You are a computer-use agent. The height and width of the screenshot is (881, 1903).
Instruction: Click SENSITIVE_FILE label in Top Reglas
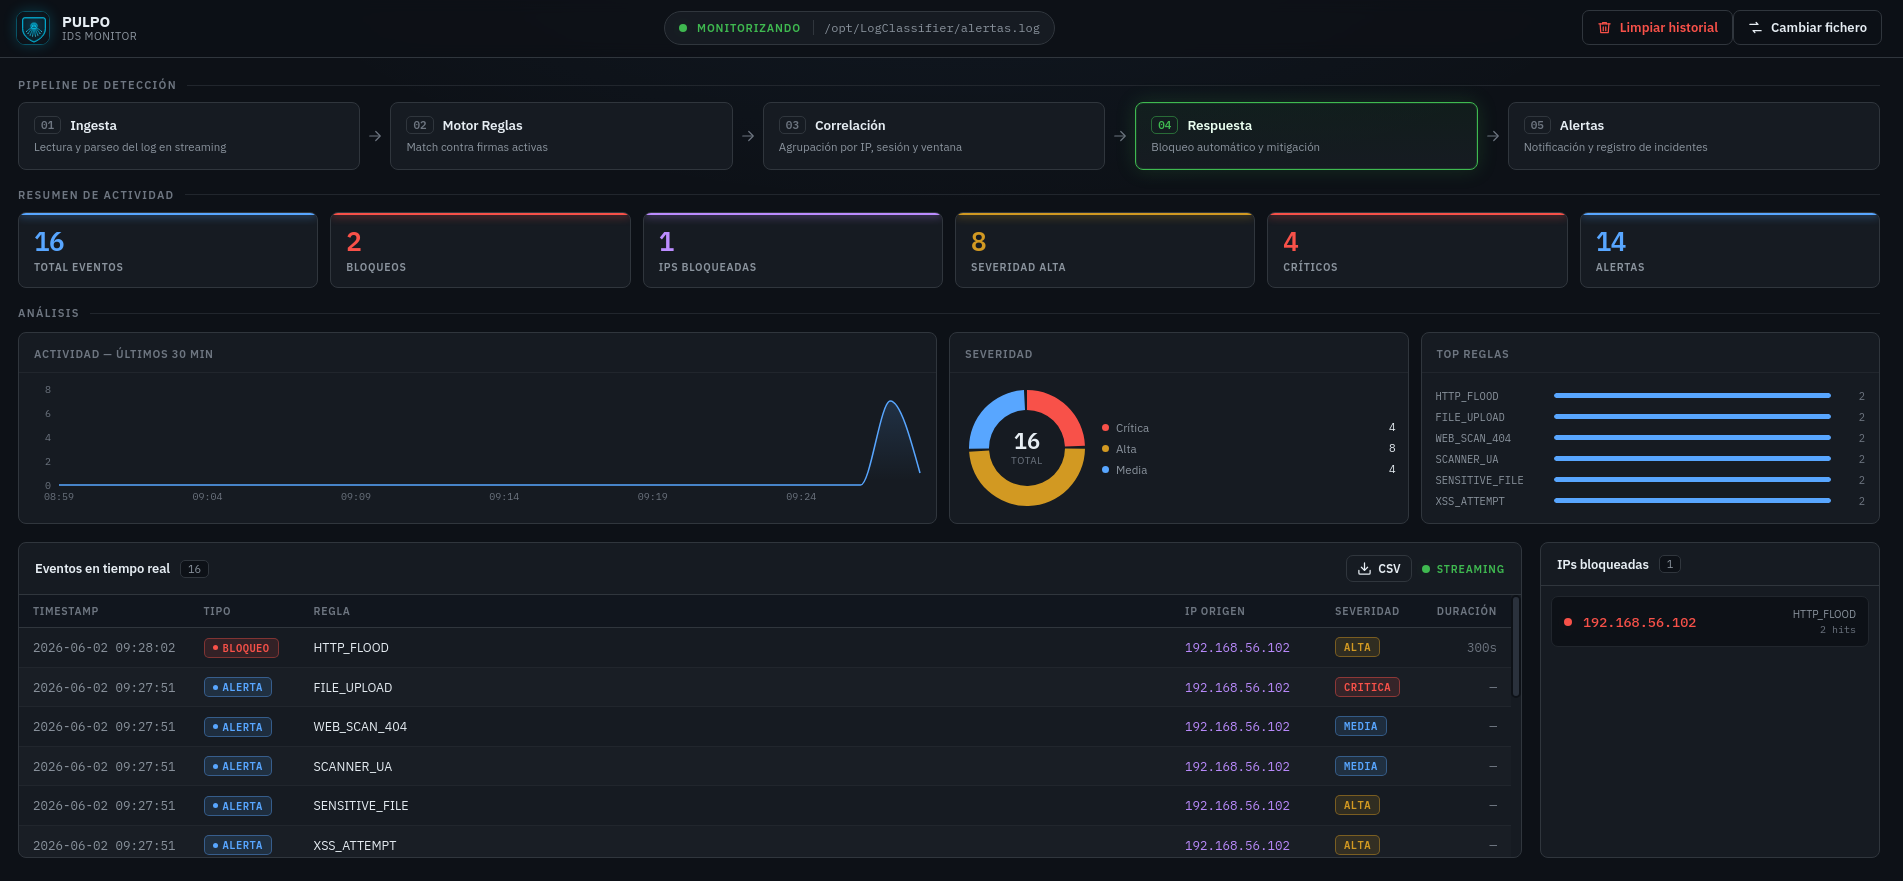click(1480, 481)
